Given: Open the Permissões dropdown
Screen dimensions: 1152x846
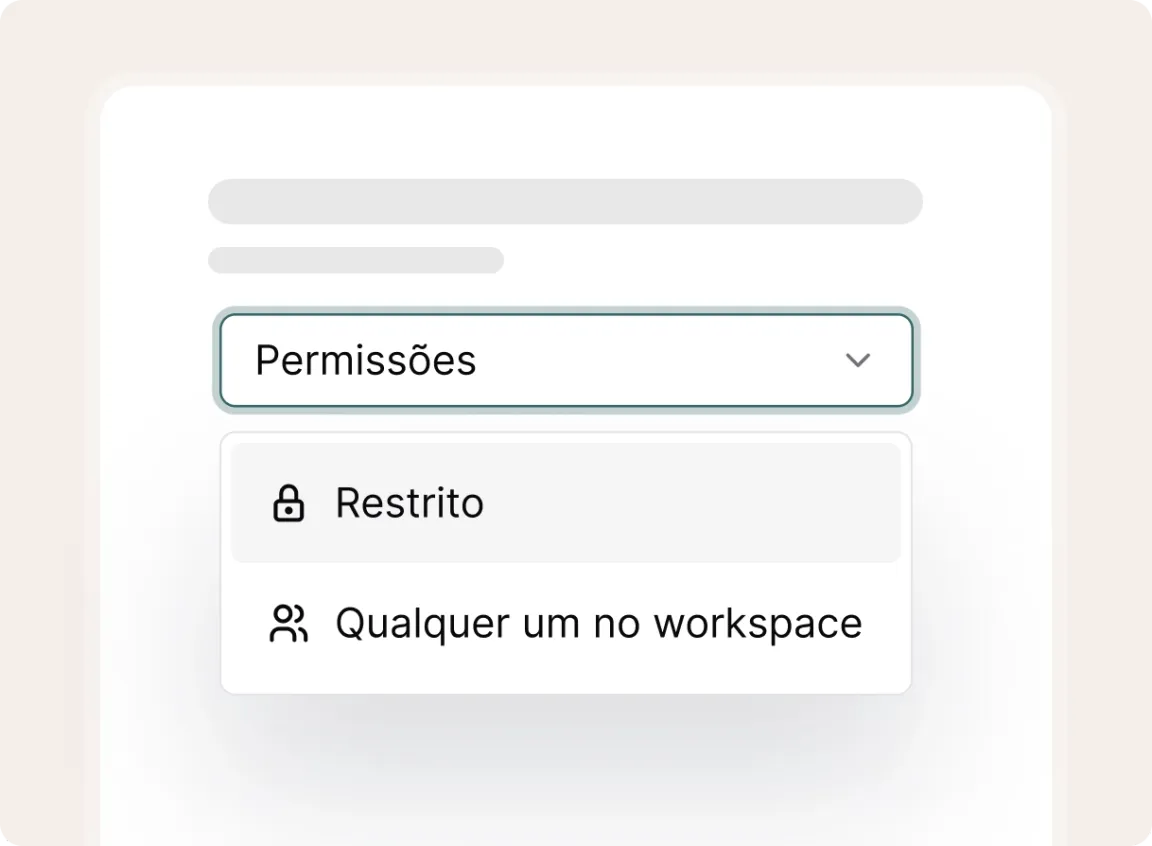Looking at the screenshot, I should coord(565,360).
